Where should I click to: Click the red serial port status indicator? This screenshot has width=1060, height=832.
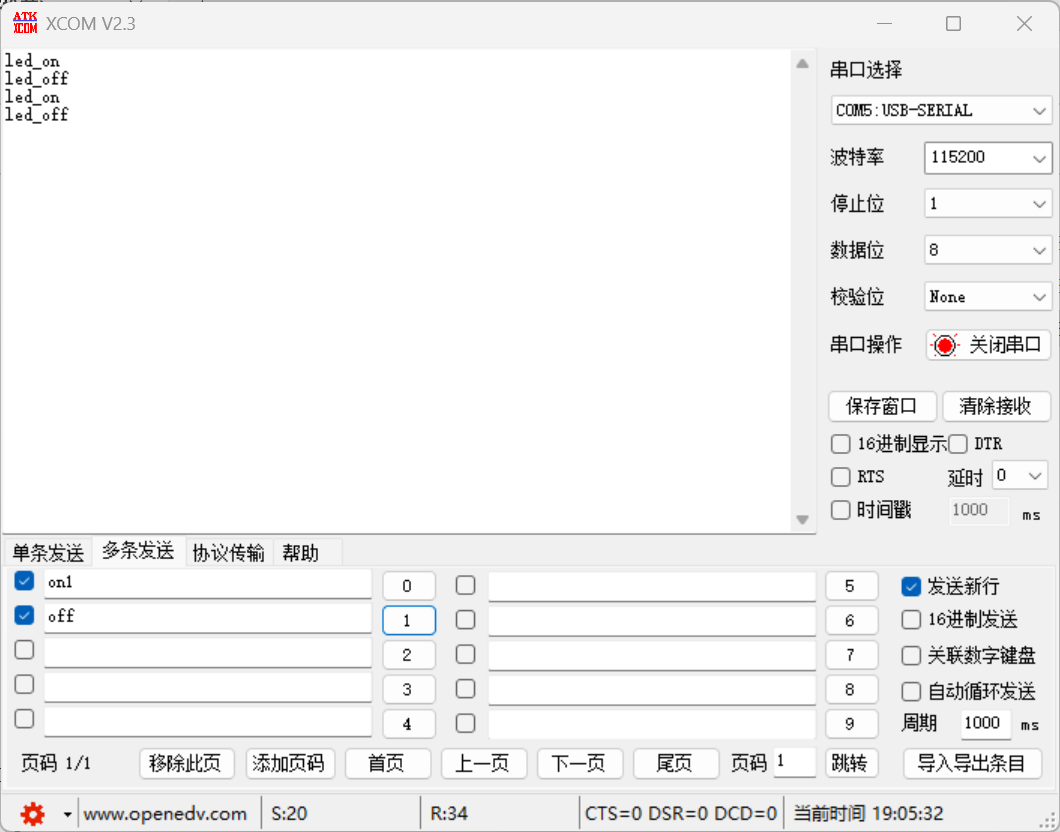coord(944,346)
